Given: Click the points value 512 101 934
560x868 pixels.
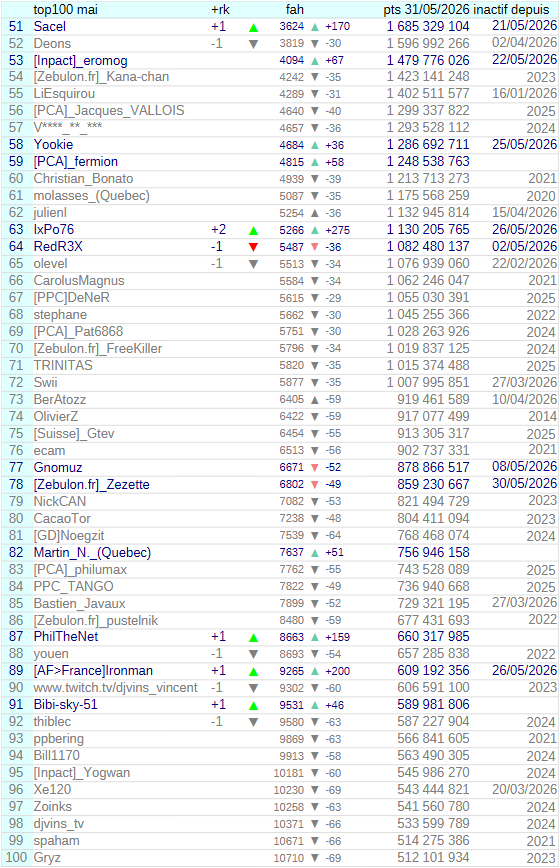Looking at the screenshot, I should [x=433, y=858].
